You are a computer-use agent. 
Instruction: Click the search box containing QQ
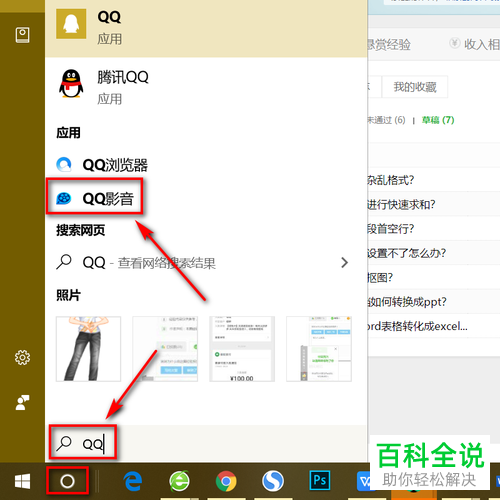click(x=206, y=443)
